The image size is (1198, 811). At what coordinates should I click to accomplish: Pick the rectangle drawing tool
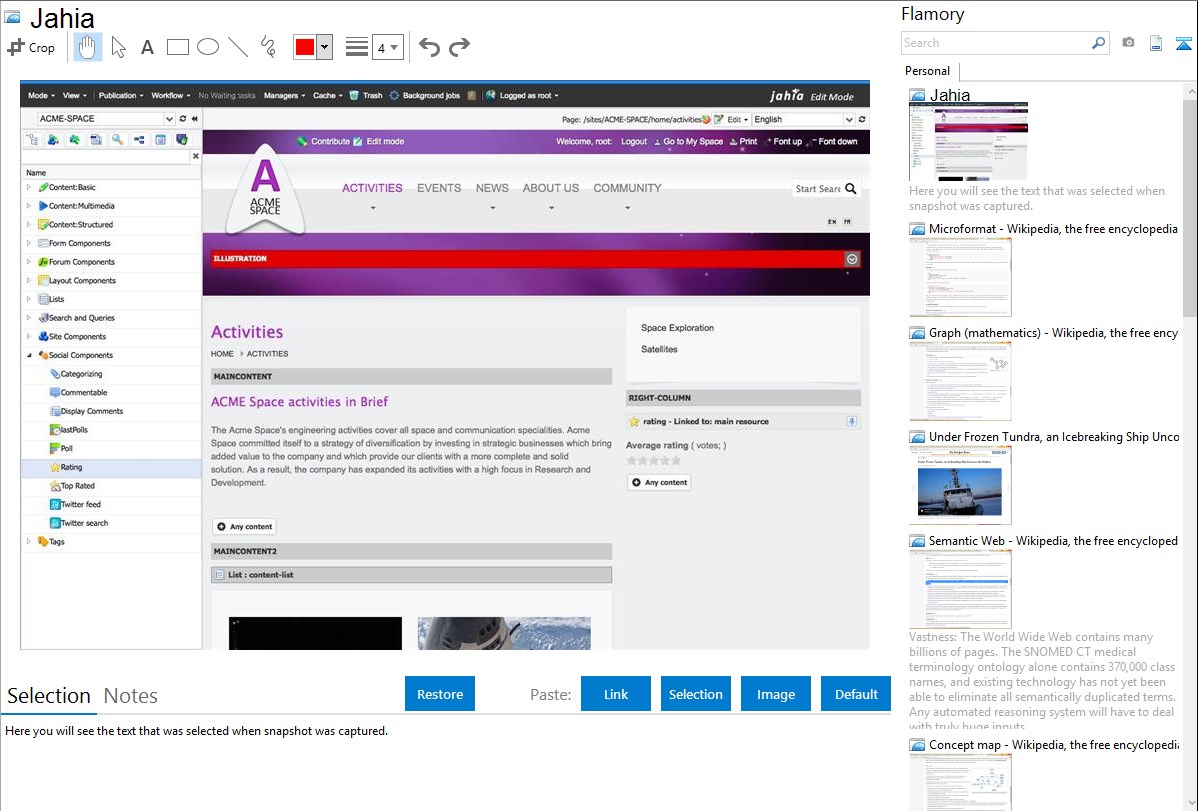pyautogui.click(x=177, y=47)
